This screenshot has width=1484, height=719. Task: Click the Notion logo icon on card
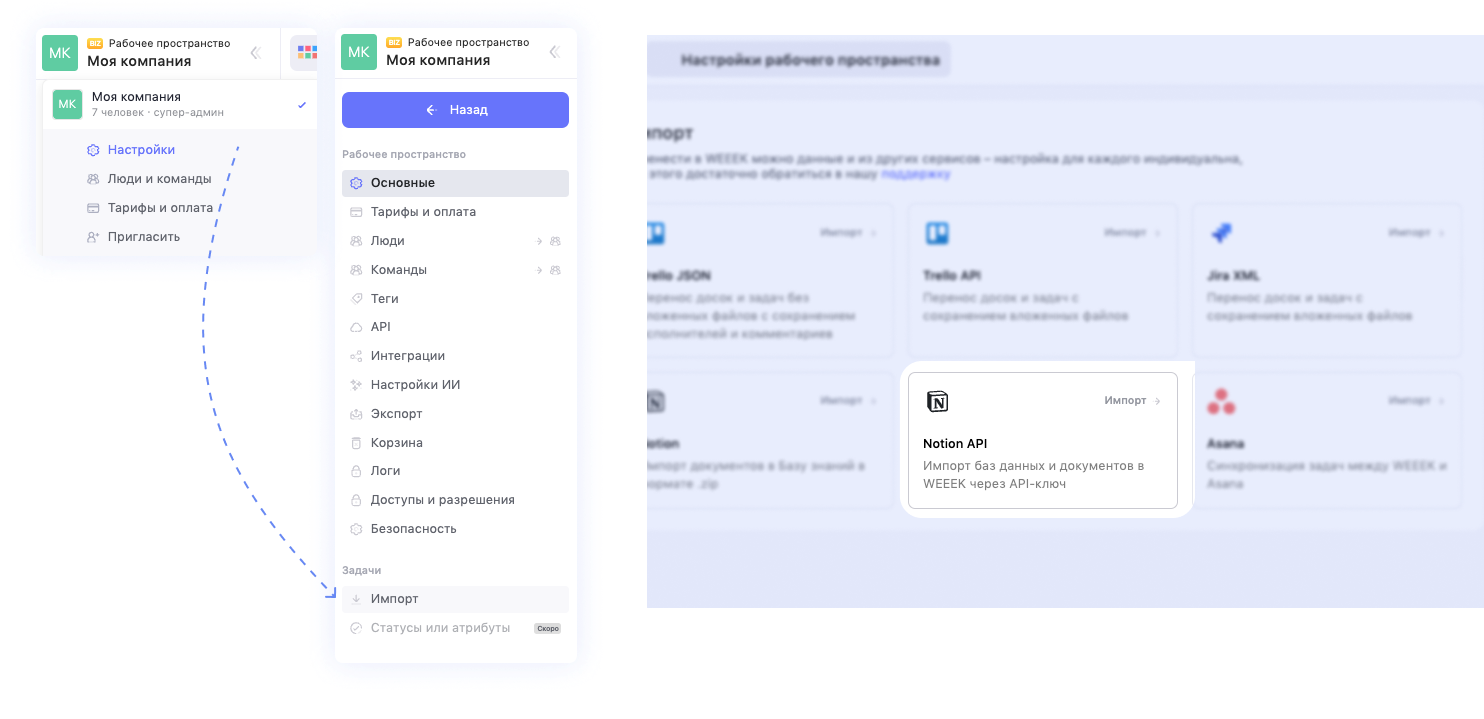click(937, 401)
